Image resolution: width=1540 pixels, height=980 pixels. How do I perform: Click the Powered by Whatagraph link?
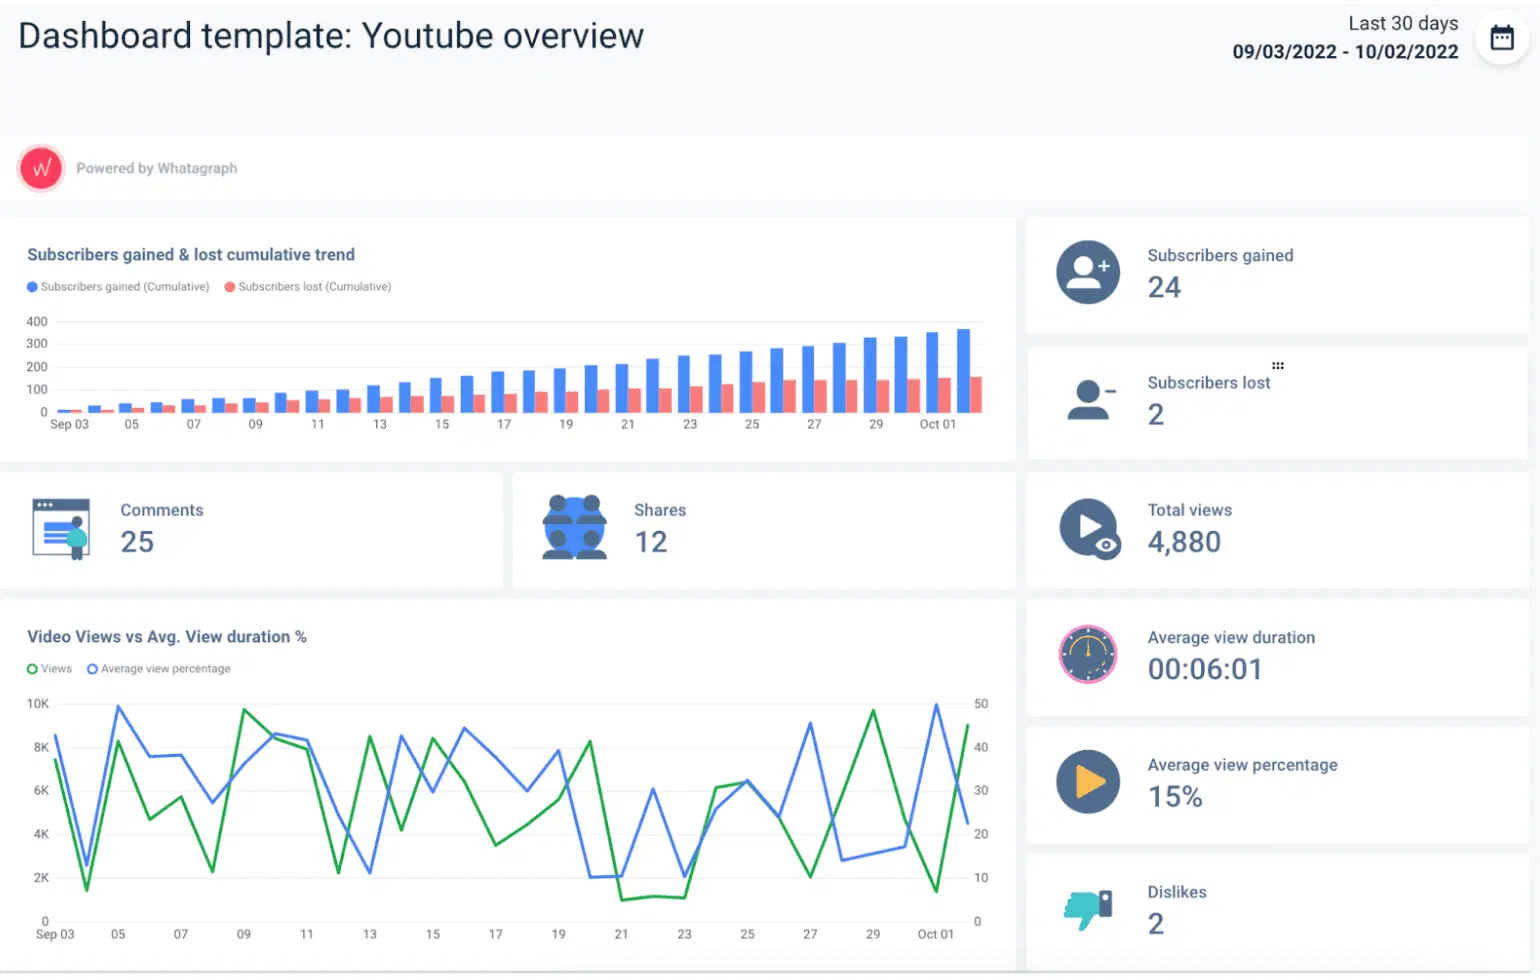157,168
